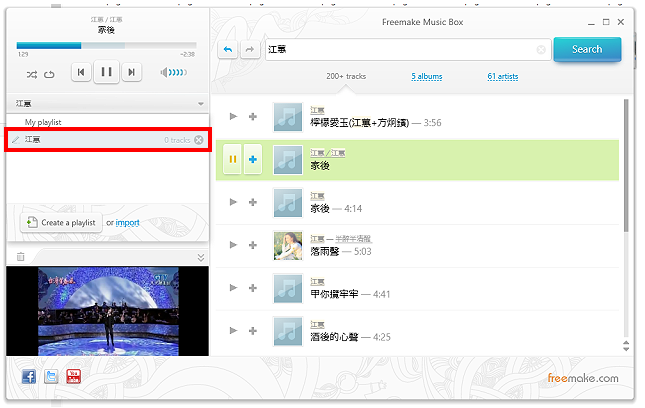Delete the playlist showing 0 tracks
The height and width of the screenshot is (408, 645).
[199, 140]
